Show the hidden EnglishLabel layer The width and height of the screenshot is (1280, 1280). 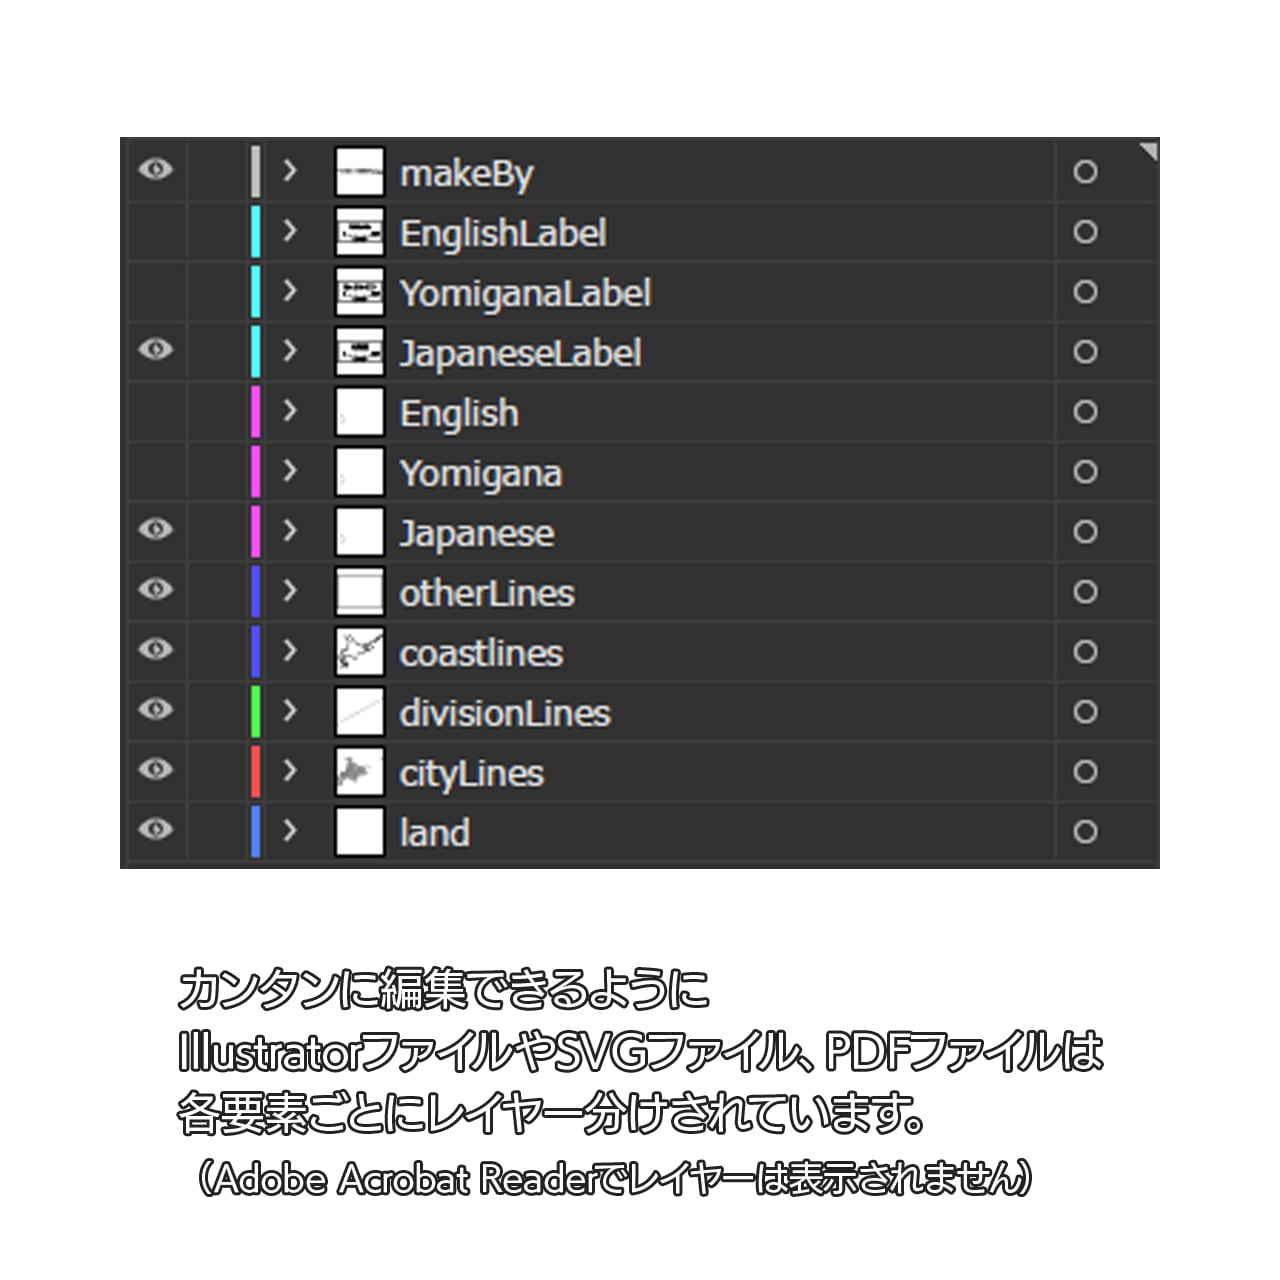click(155, 232)
